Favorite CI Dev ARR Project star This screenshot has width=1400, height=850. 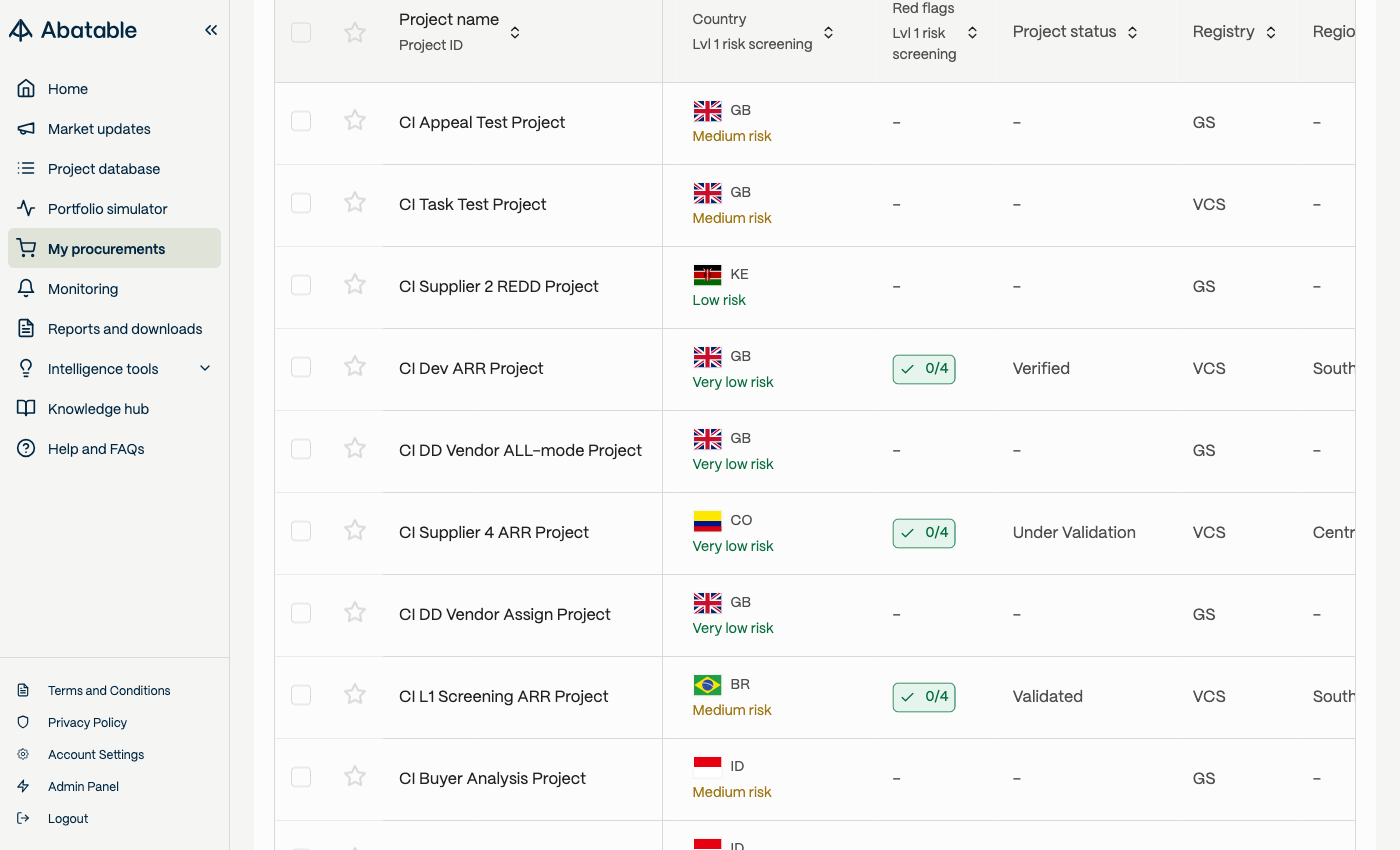[355, 367]
